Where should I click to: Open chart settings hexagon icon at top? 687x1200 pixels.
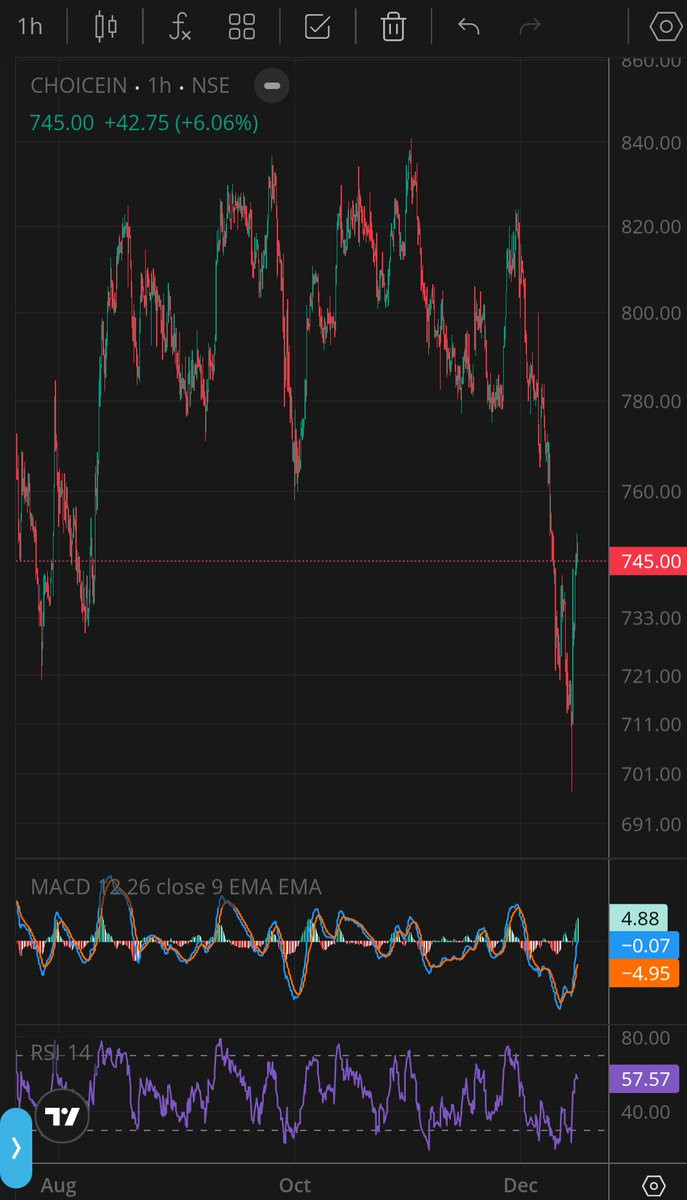[665, 26]
